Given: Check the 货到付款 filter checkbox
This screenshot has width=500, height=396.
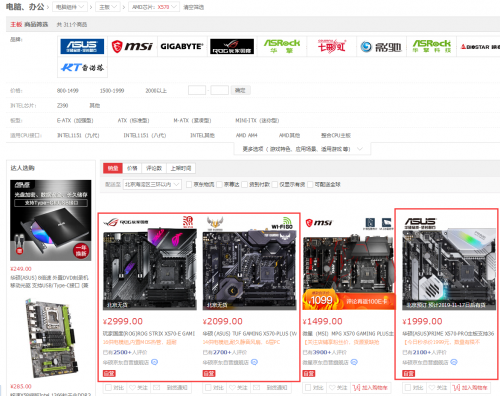Looking at the screenshot, I should pyautogui.click(x=244, y=184).
